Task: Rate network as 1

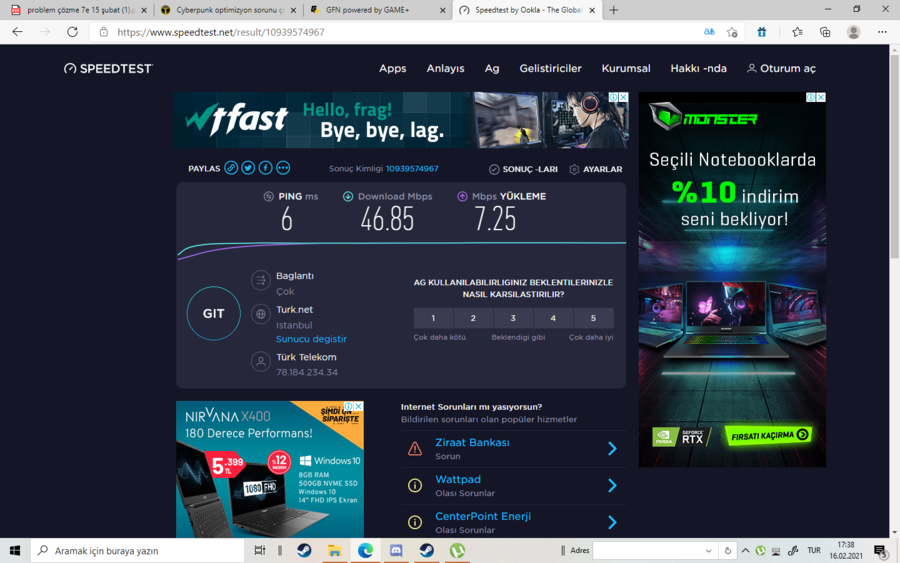Action: [433, 318]
